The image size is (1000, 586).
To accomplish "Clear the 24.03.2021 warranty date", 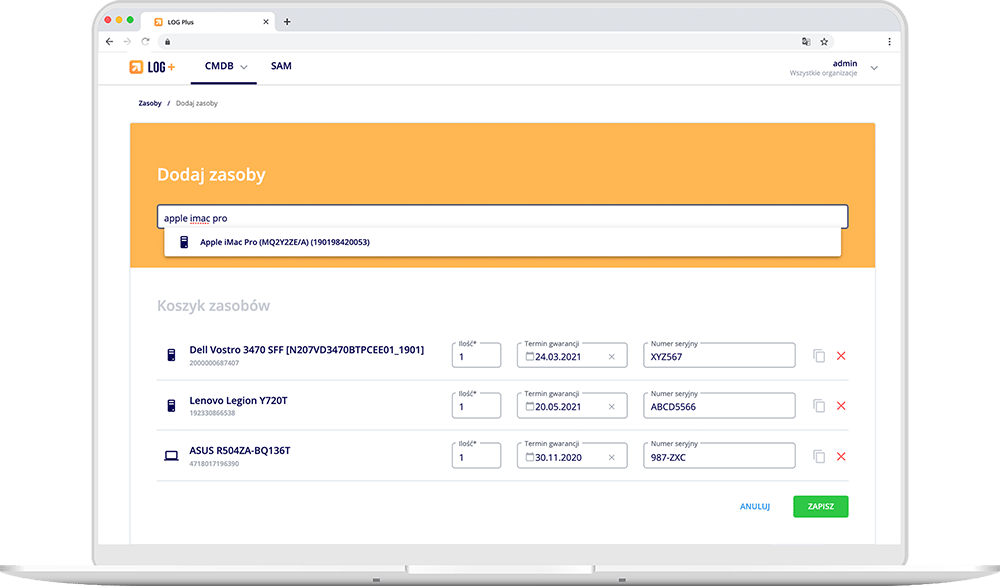I will (612, 357).
